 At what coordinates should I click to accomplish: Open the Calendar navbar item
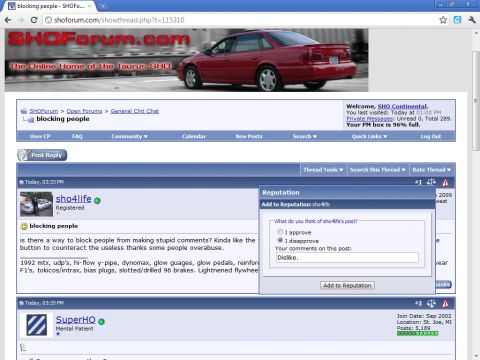194,136
